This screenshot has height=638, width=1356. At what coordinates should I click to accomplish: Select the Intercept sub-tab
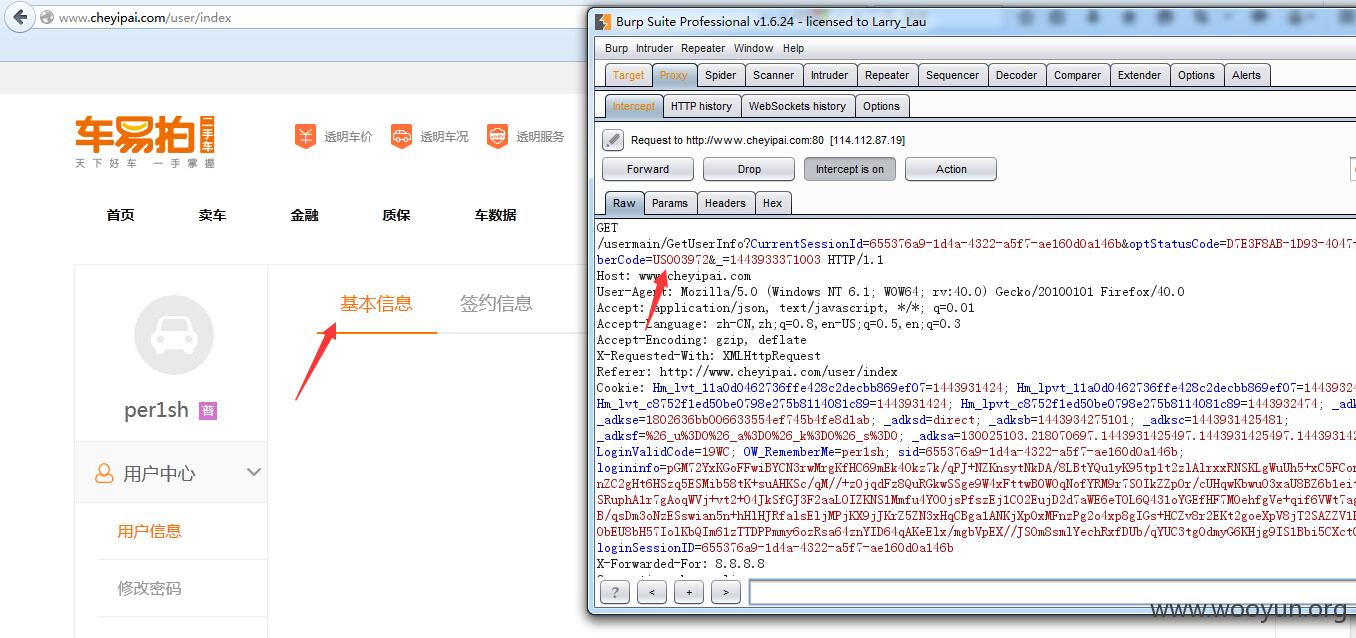pyautogui.click(x=633, y=106)
